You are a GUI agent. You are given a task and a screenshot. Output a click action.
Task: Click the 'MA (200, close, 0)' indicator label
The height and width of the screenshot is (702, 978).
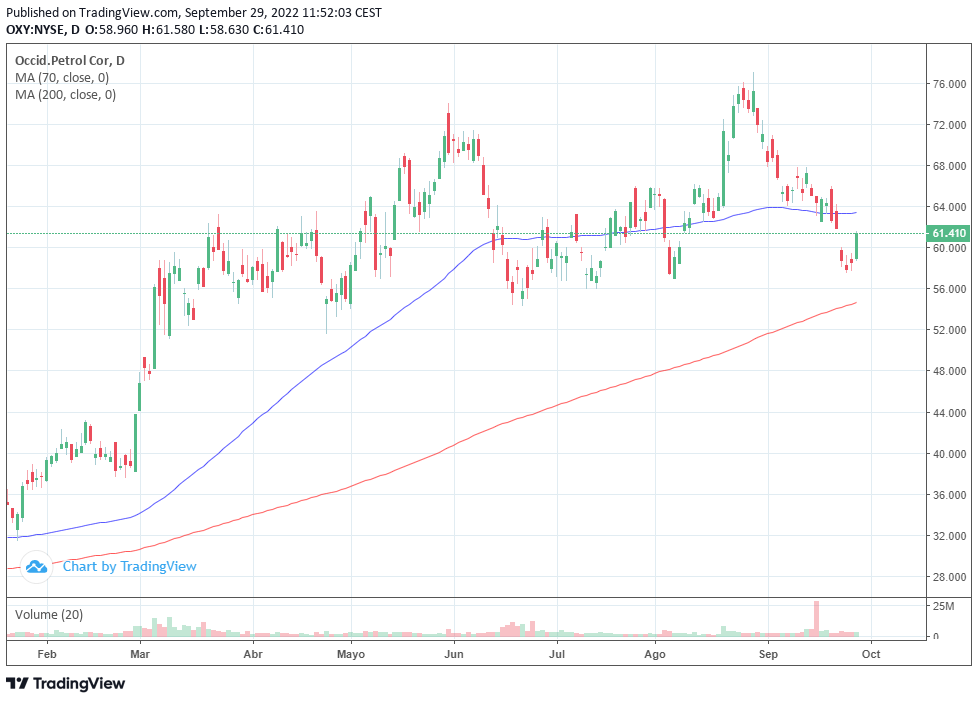[x=65, y=94]
